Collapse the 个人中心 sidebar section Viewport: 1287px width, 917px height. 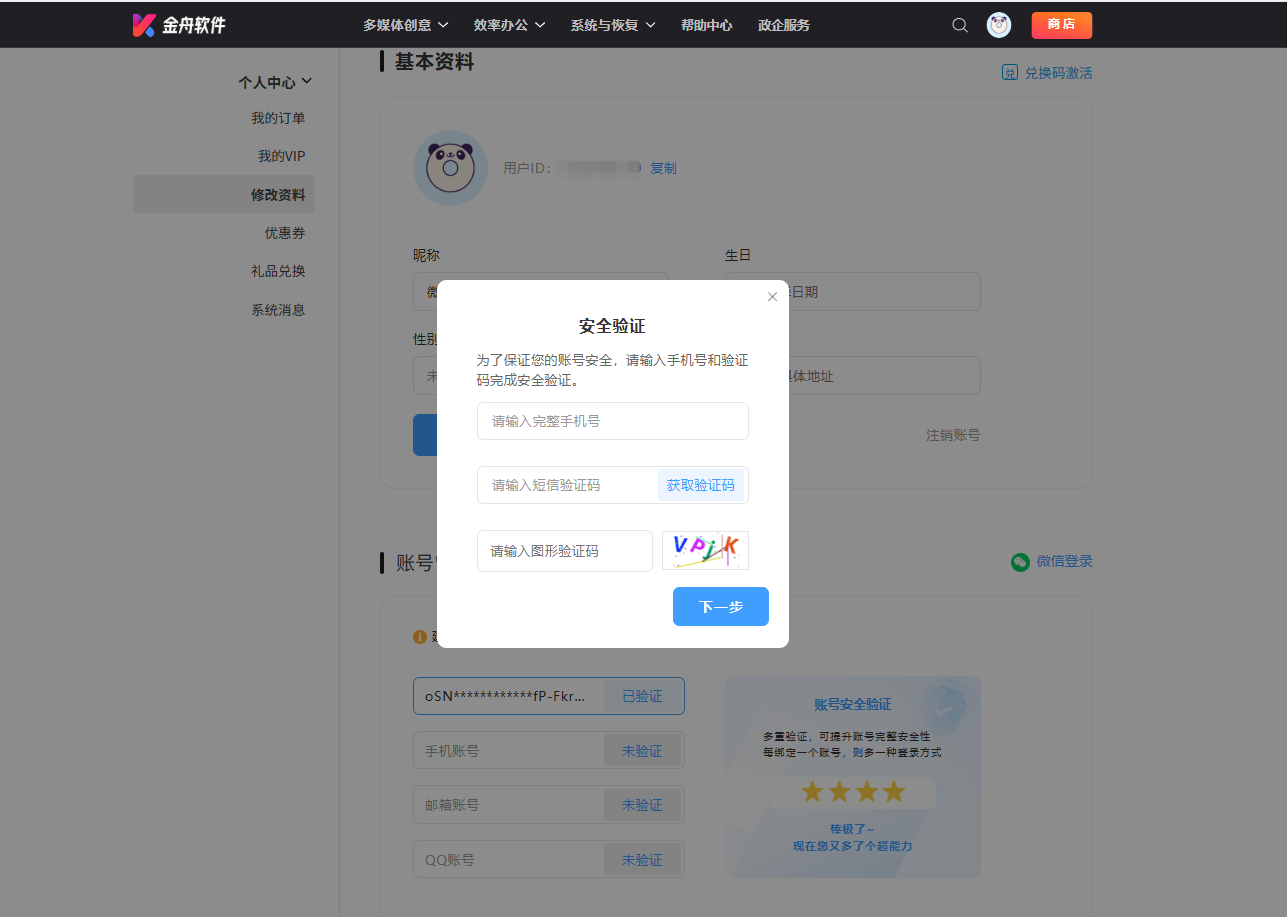(275, 82)
